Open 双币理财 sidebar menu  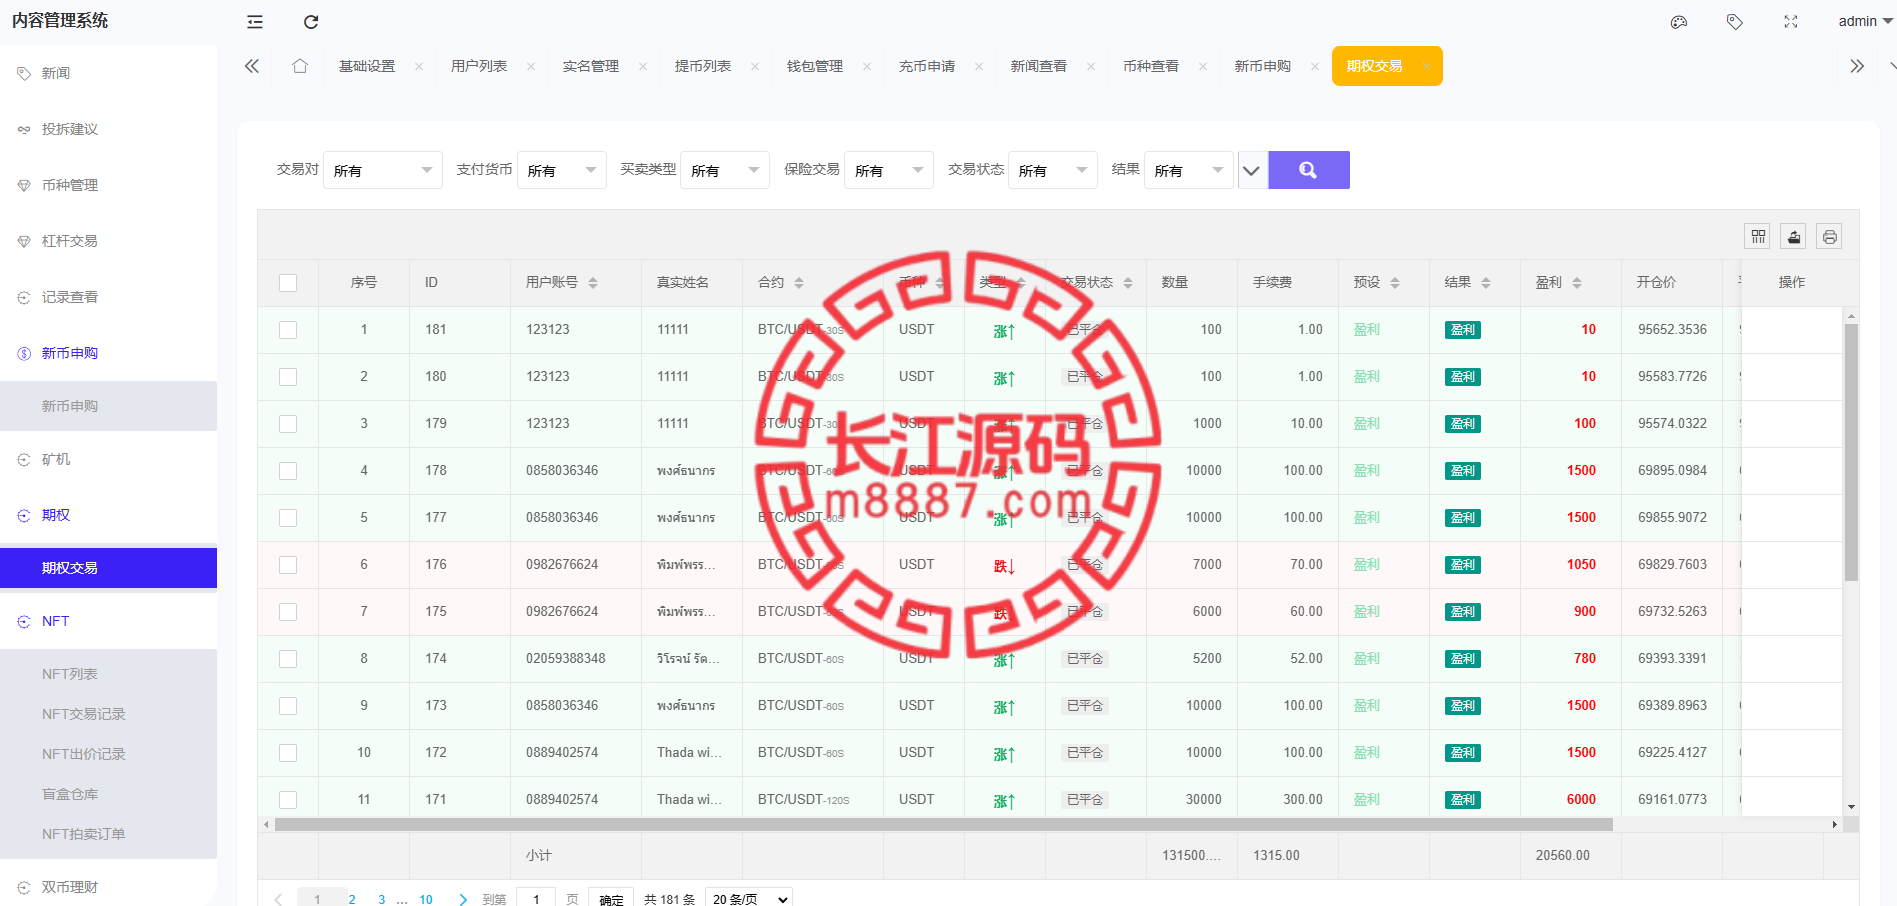point(108,887)
